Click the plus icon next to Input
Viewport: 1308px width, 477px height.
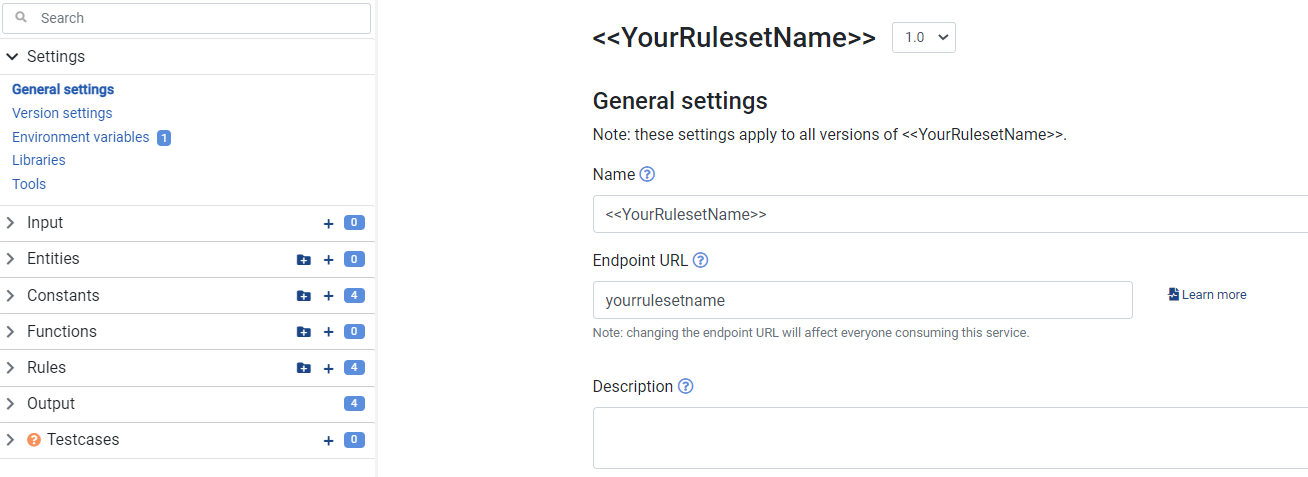coord(328,223)
